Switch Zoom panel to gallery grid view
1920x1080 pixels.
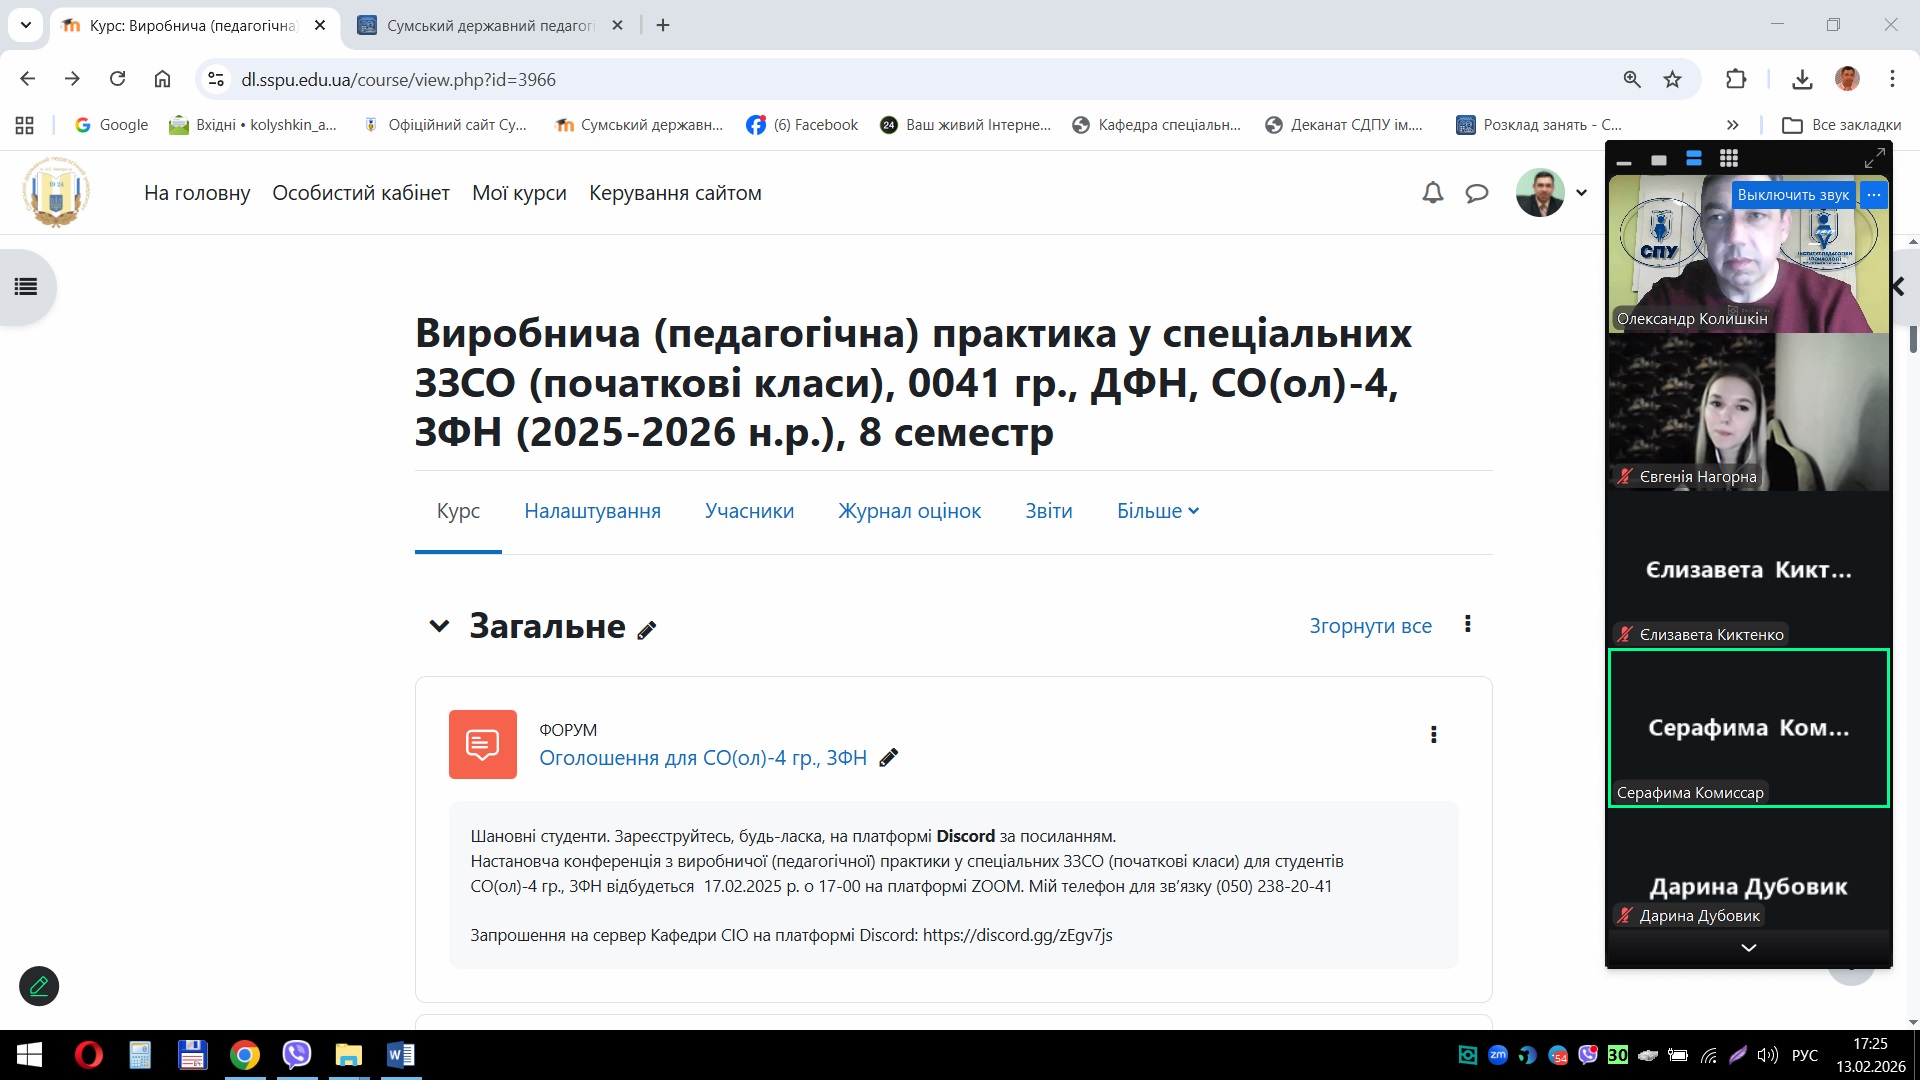coord(1728,159)
